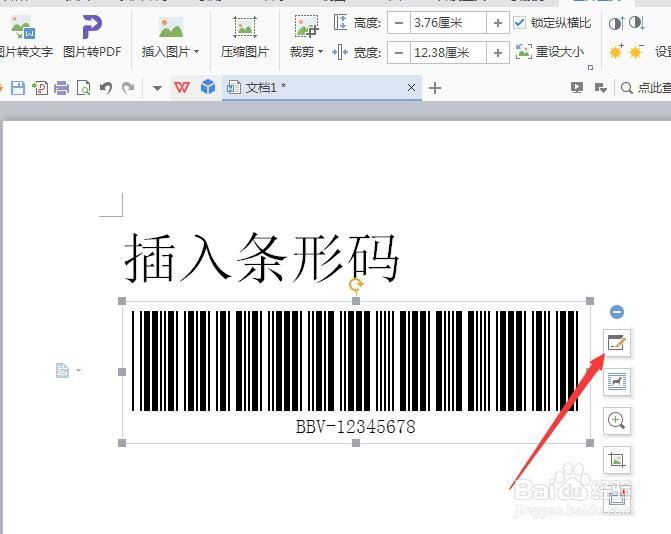The height and width of the screenshot is (534, 671).
Task: Click the 宽度 width value field
Action: point(448,53)
